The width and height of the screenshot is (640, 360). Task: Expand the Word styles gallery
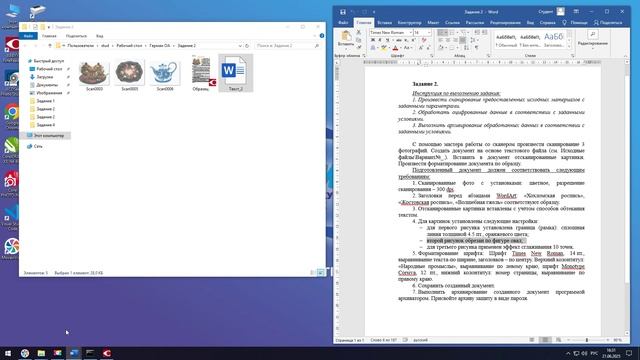click(569, 47)
